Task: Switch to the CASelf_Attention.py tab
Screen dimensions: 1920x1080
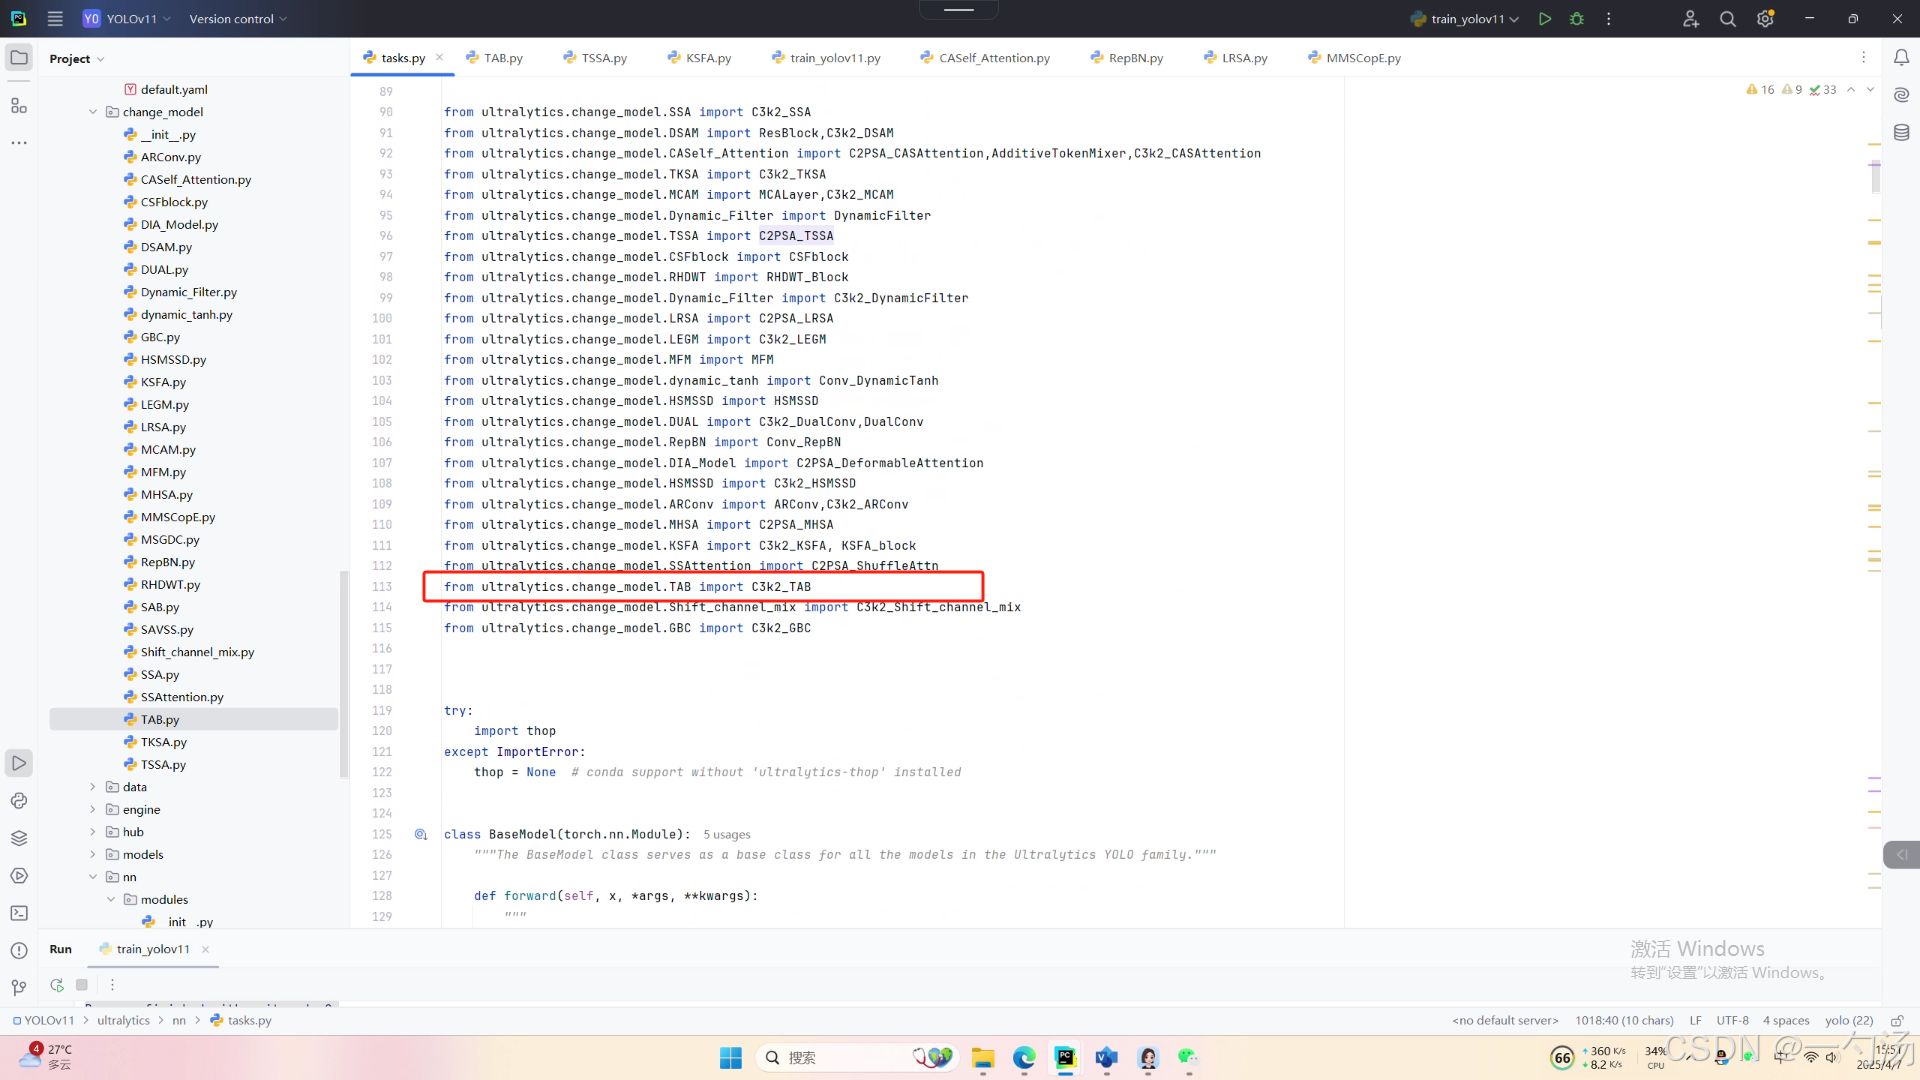Action: pos(993,58)
